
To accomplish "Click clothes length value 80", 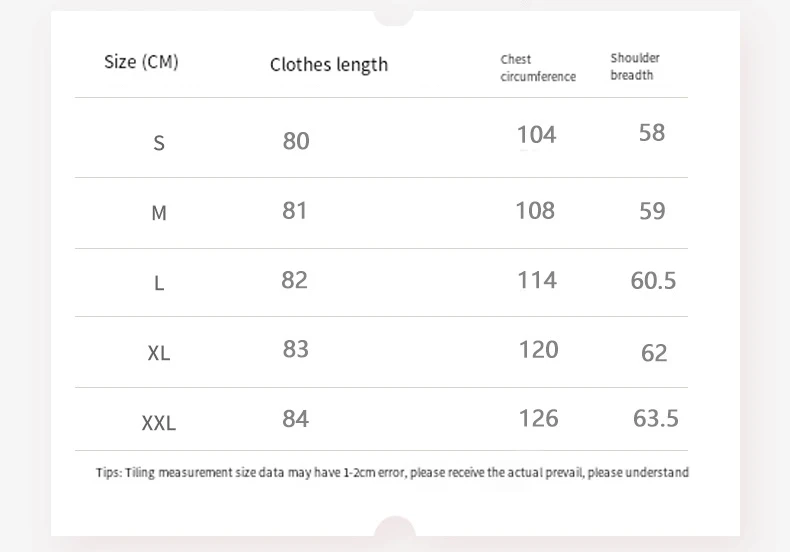I will pyautogui.click(x=296, y=141).
